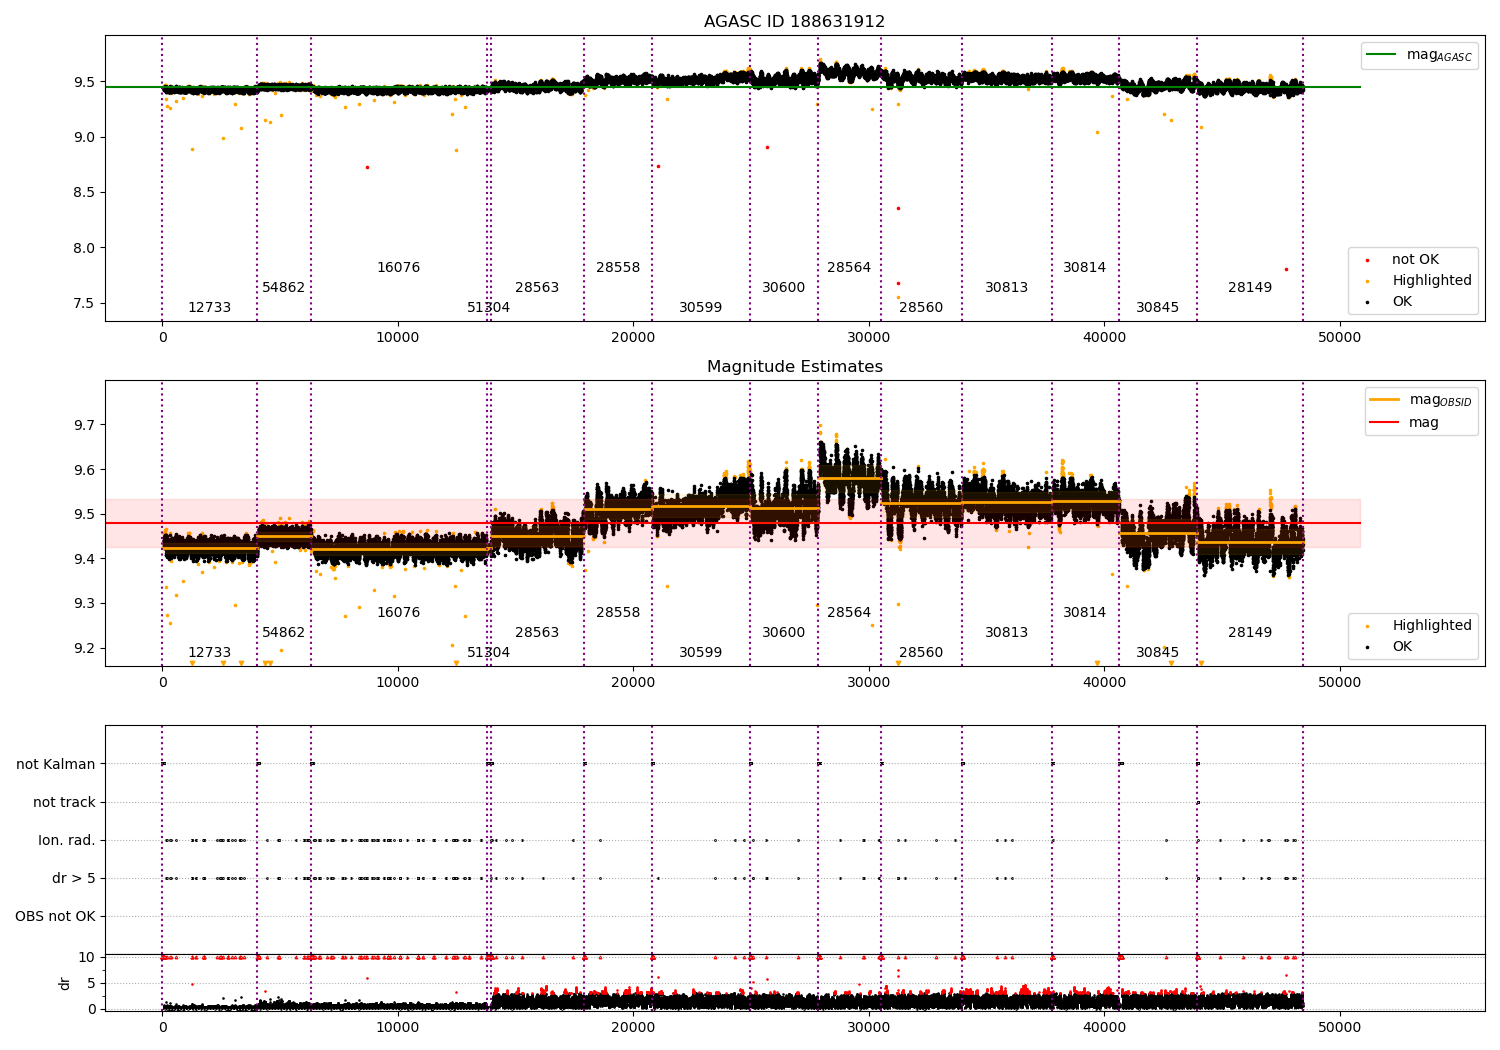Click the Magnitude Estimates subplot title

click(x=794, y=367)
